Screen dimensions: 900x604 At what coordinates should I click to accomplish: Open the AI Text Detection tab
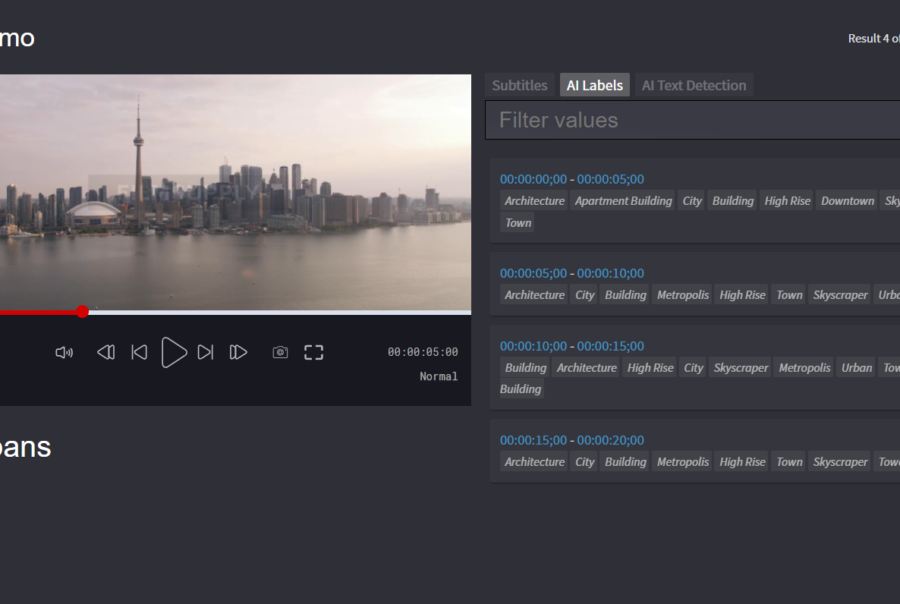[x=694, y=85]
